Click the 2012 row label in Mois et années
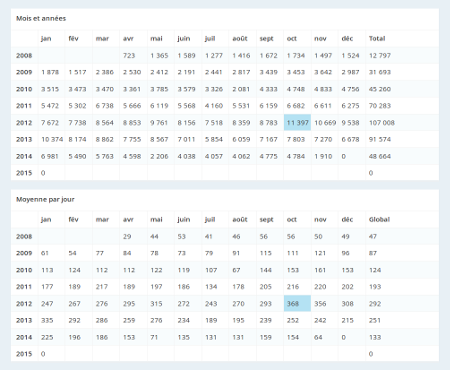450x370 pixels. point(24,123)
